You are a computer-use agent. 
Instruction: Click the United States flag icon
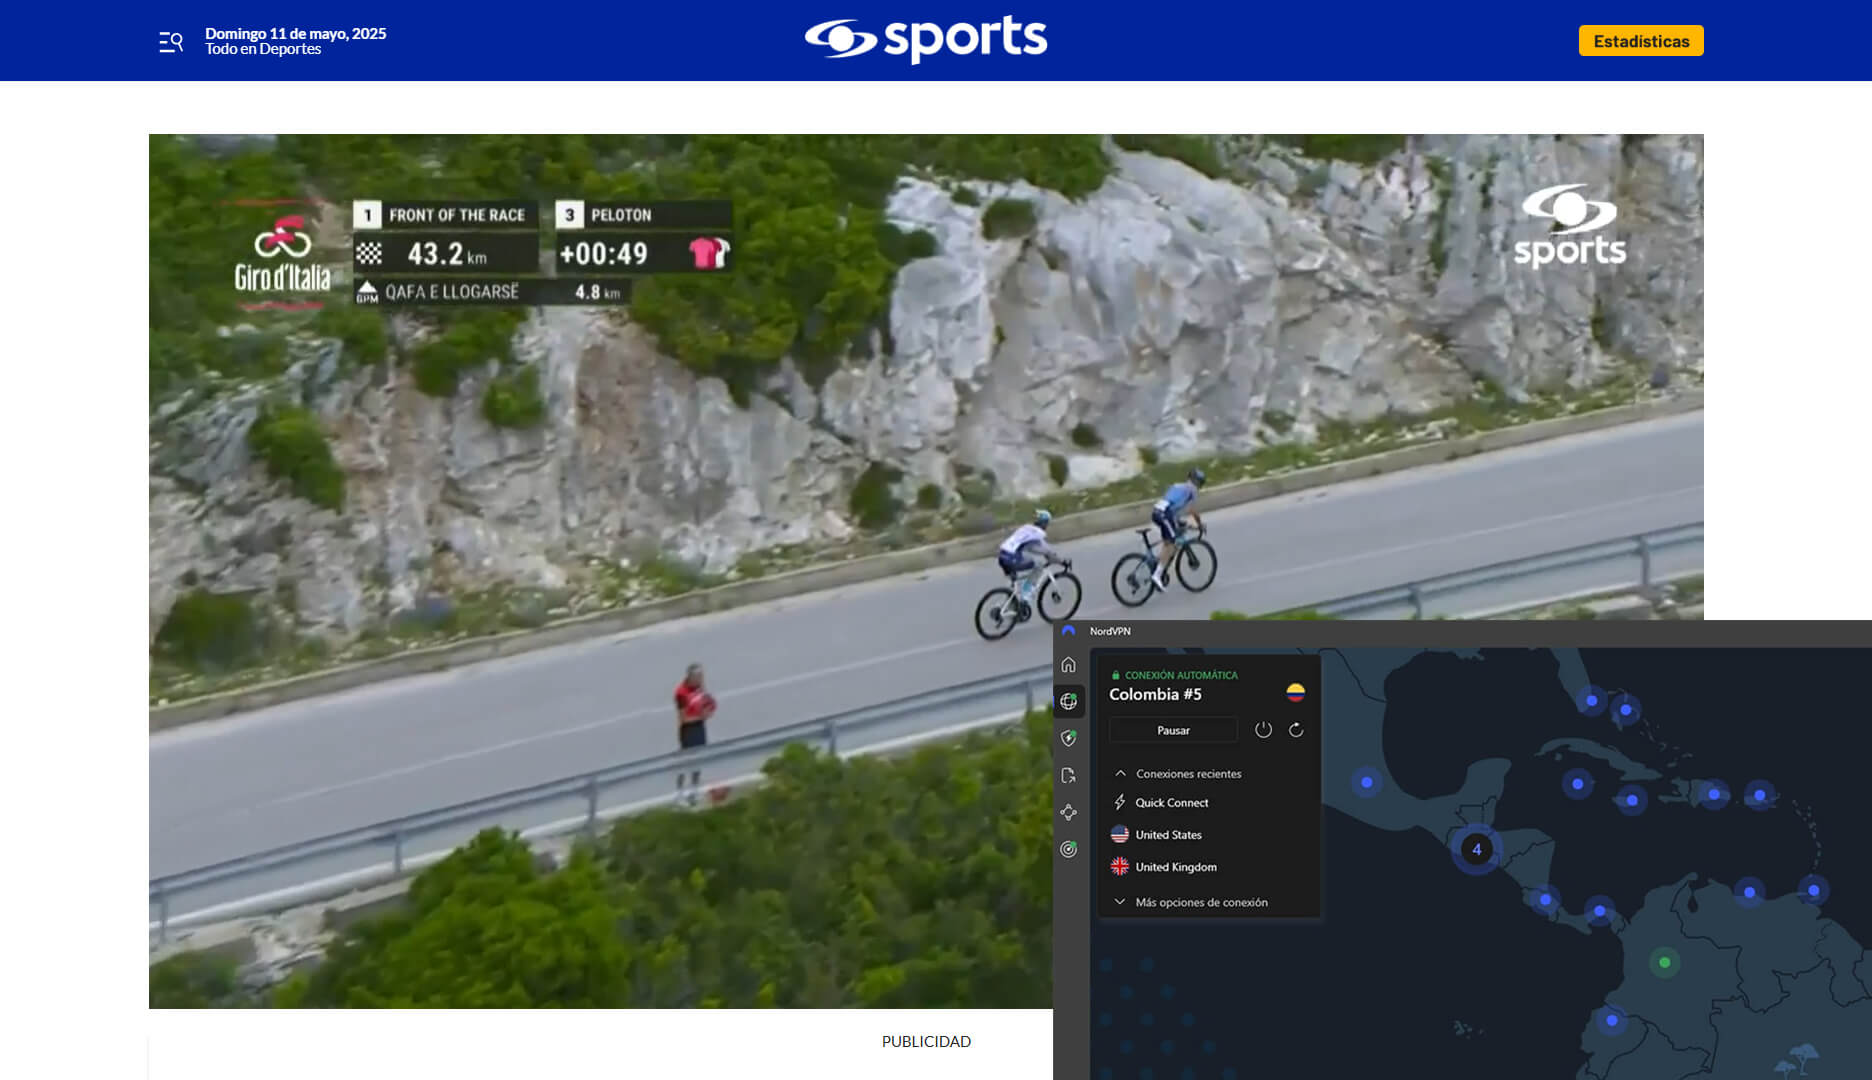pos(1120,835)
